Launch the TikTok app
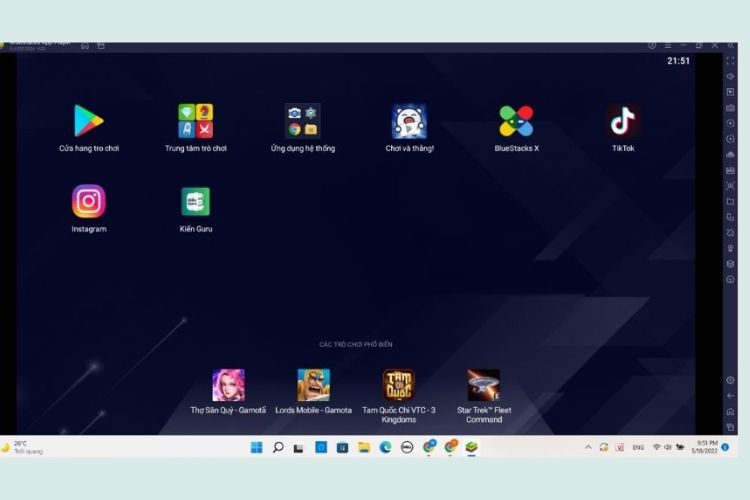The image size is (750, 500). (623, 121)
